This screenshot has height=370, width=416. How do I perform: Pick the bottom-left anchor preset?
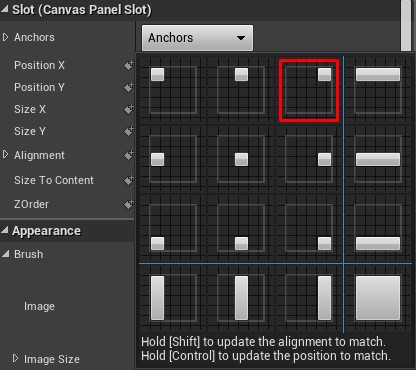click(173, 228)
